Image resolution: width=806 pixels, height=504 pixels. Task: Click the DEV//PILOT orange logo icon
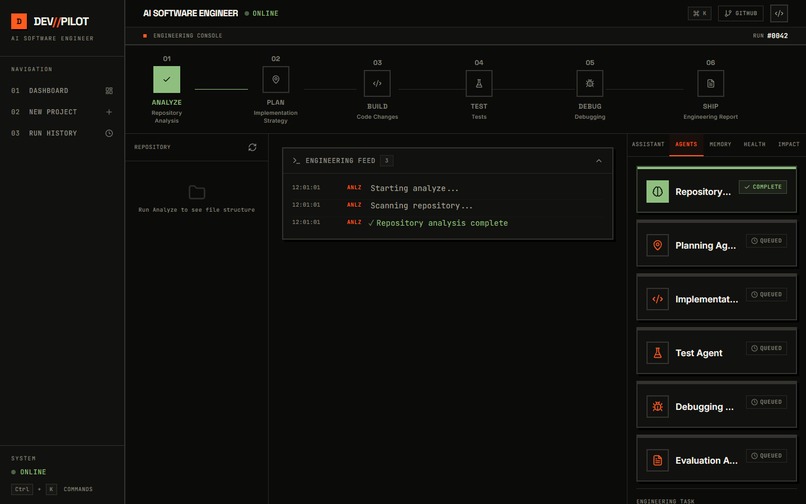pyautogui.click(x=19, y=21)
